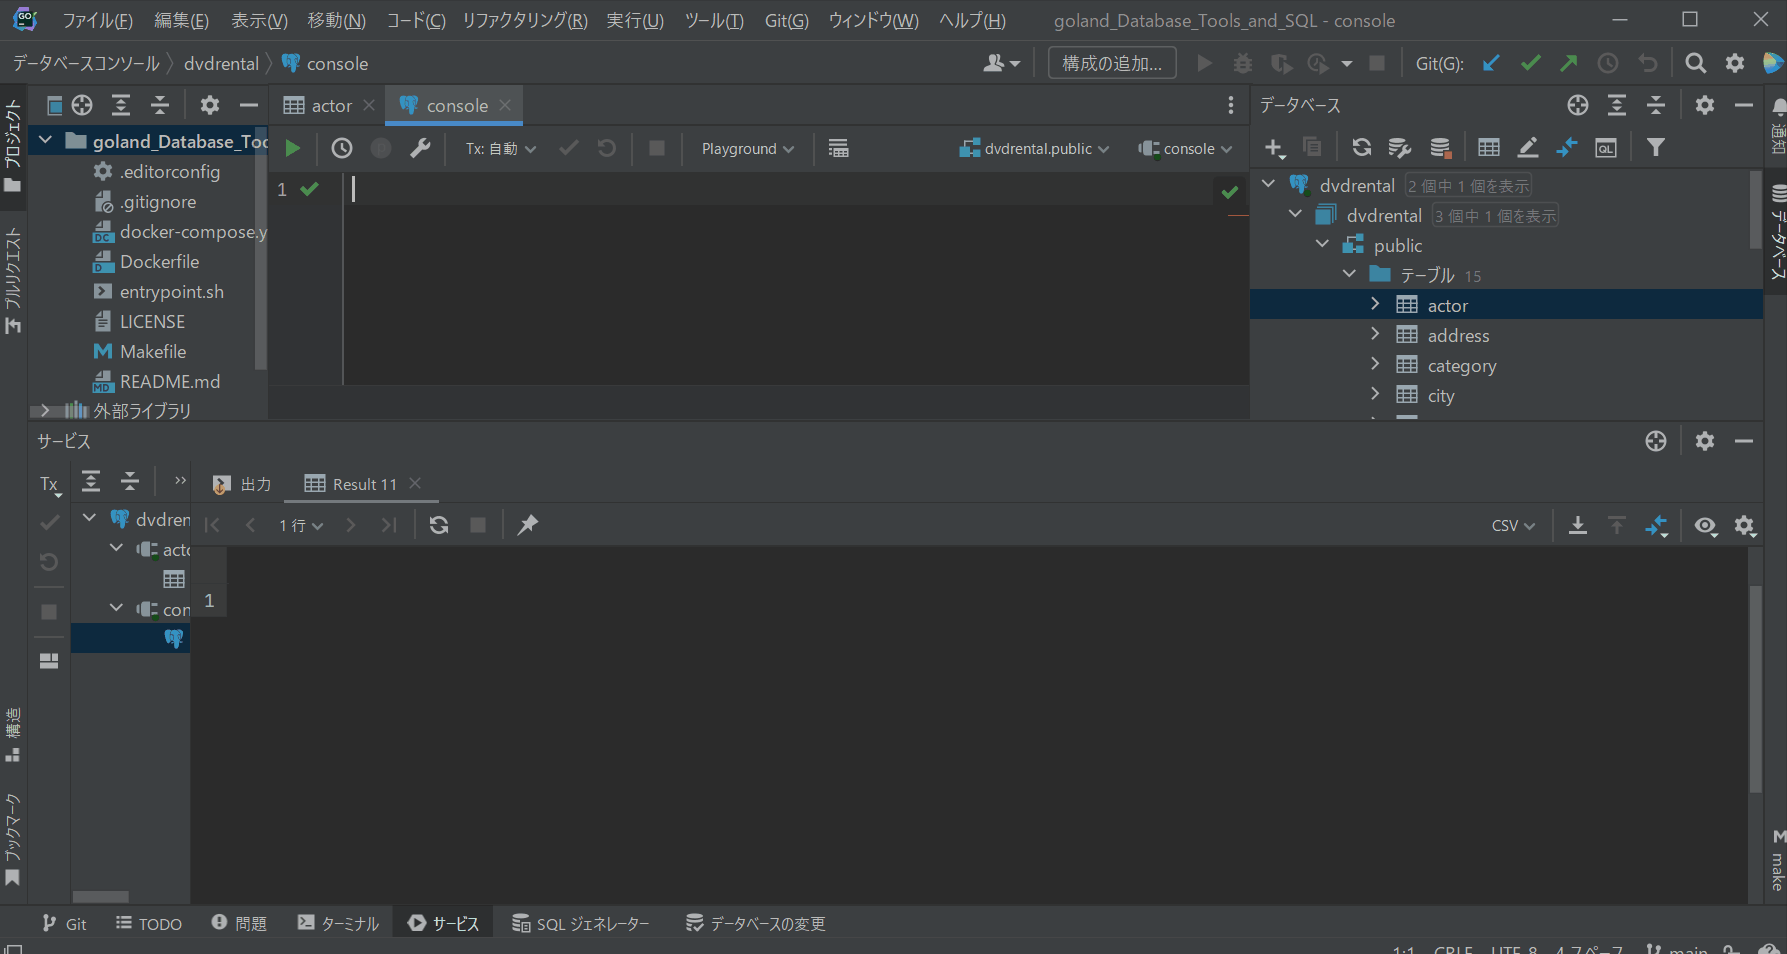Open the データベースの変更 tool window
The height and width of the screenshot is (954, 1787).
756,923
